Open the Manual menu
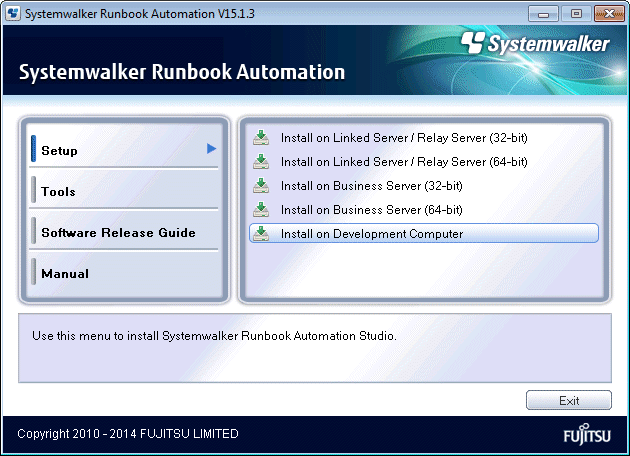 124,273
